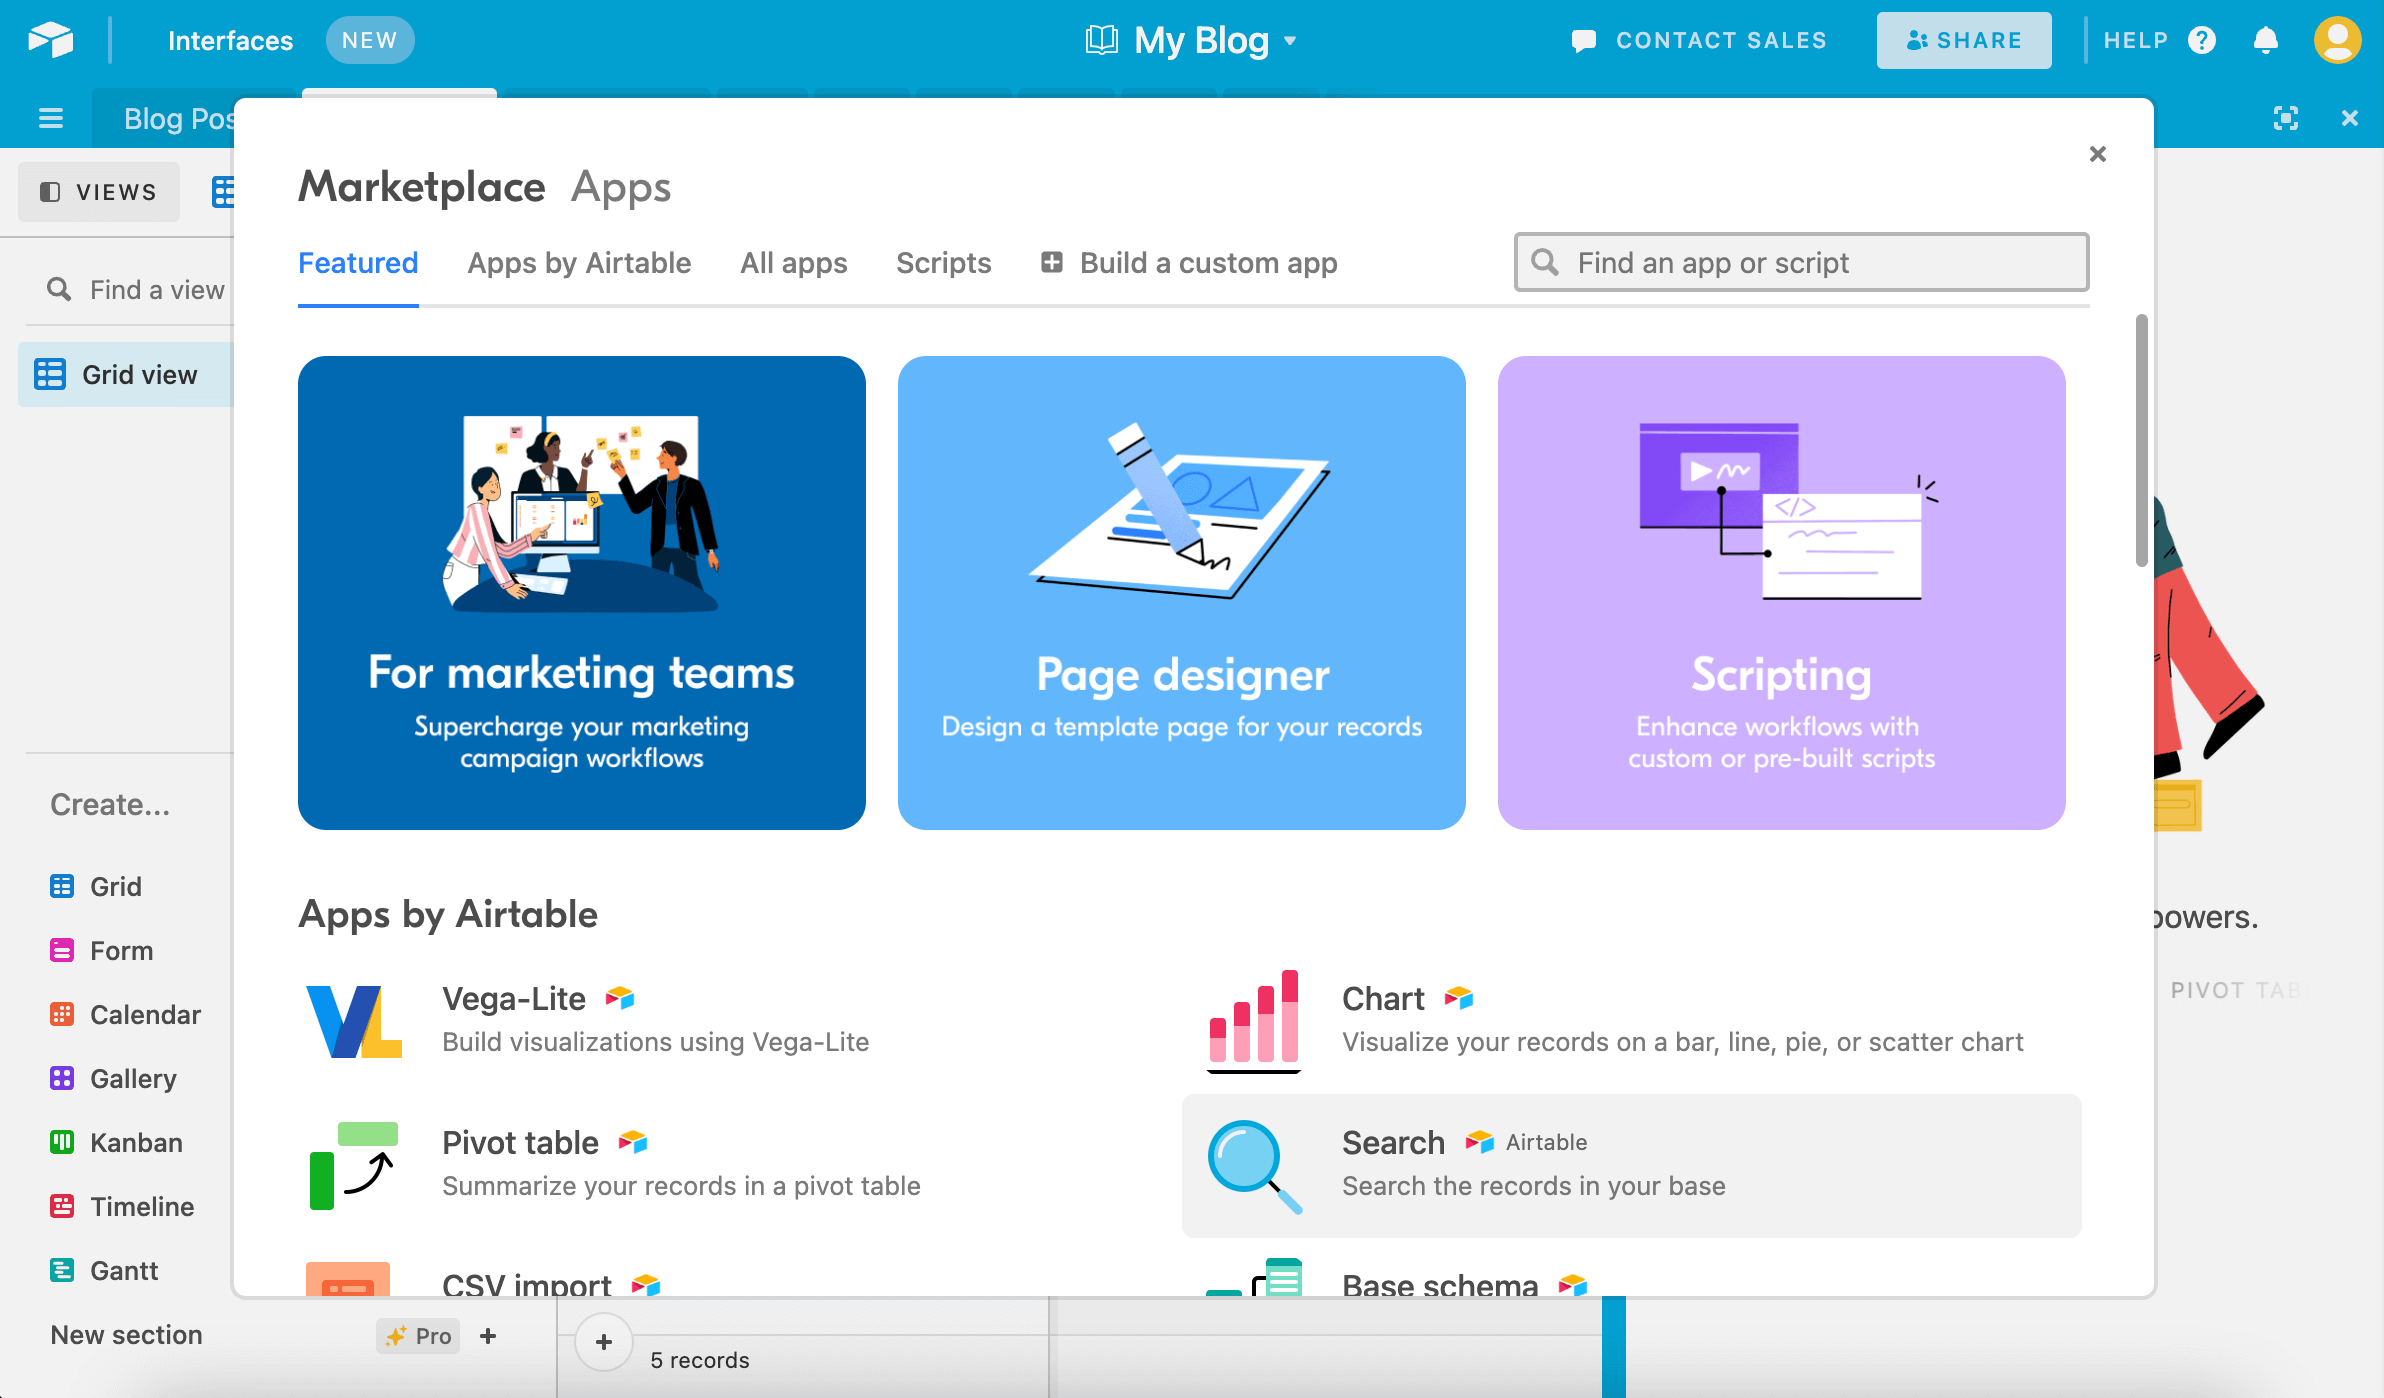Expand New section plus button
This screenshot has width=2384, height=1398.
point(488,1336)
